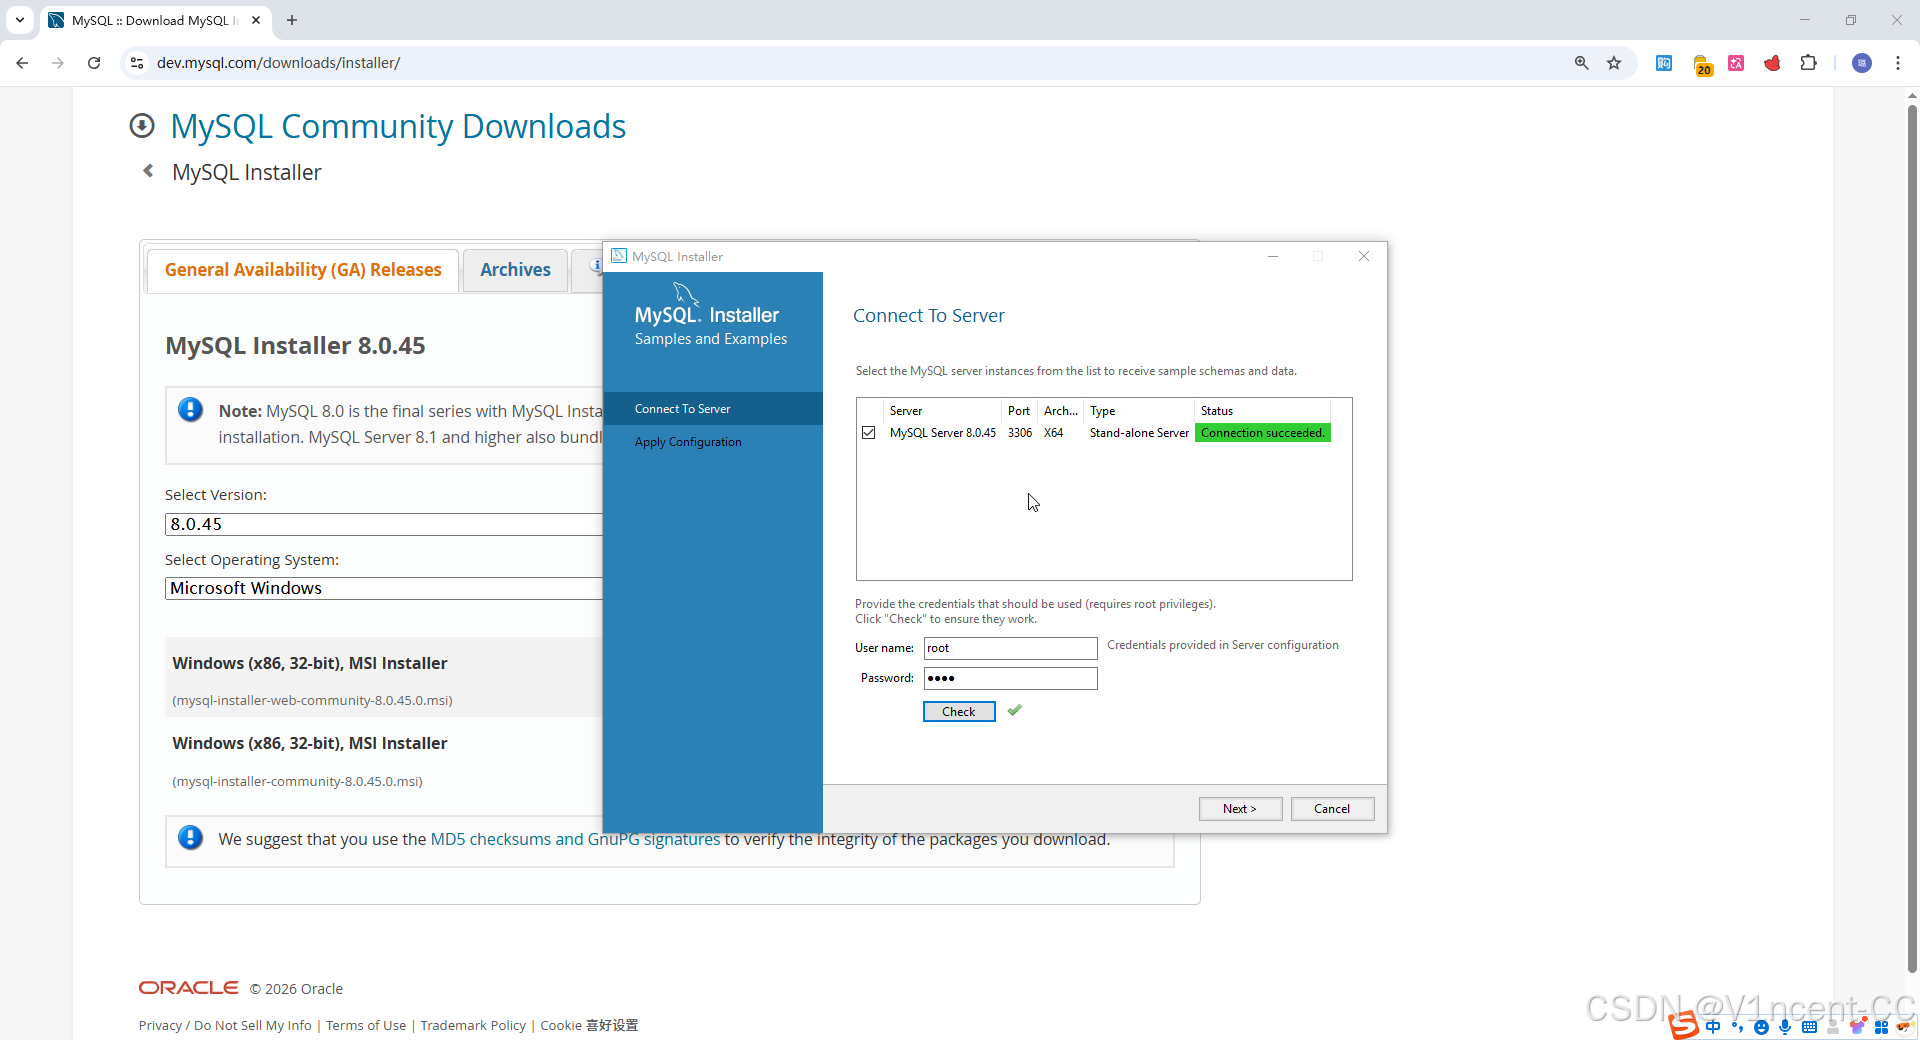Select the MySQL Download browser tab

(155, 20)
